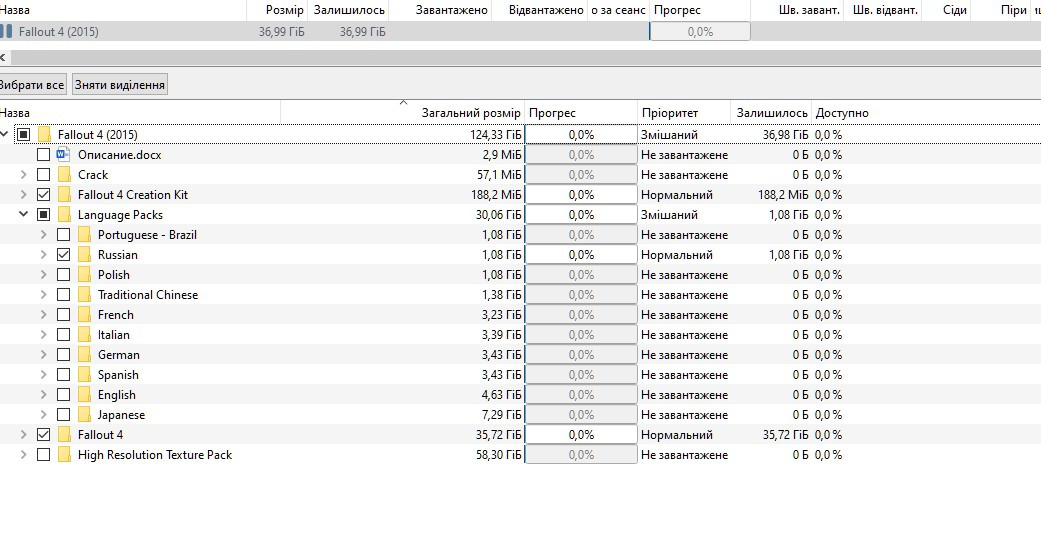Image resolution: width=1041 pixels, height=556 pixels.
Task: Click the torrent progress bar showing 0,0%
Action: [700, 32]
